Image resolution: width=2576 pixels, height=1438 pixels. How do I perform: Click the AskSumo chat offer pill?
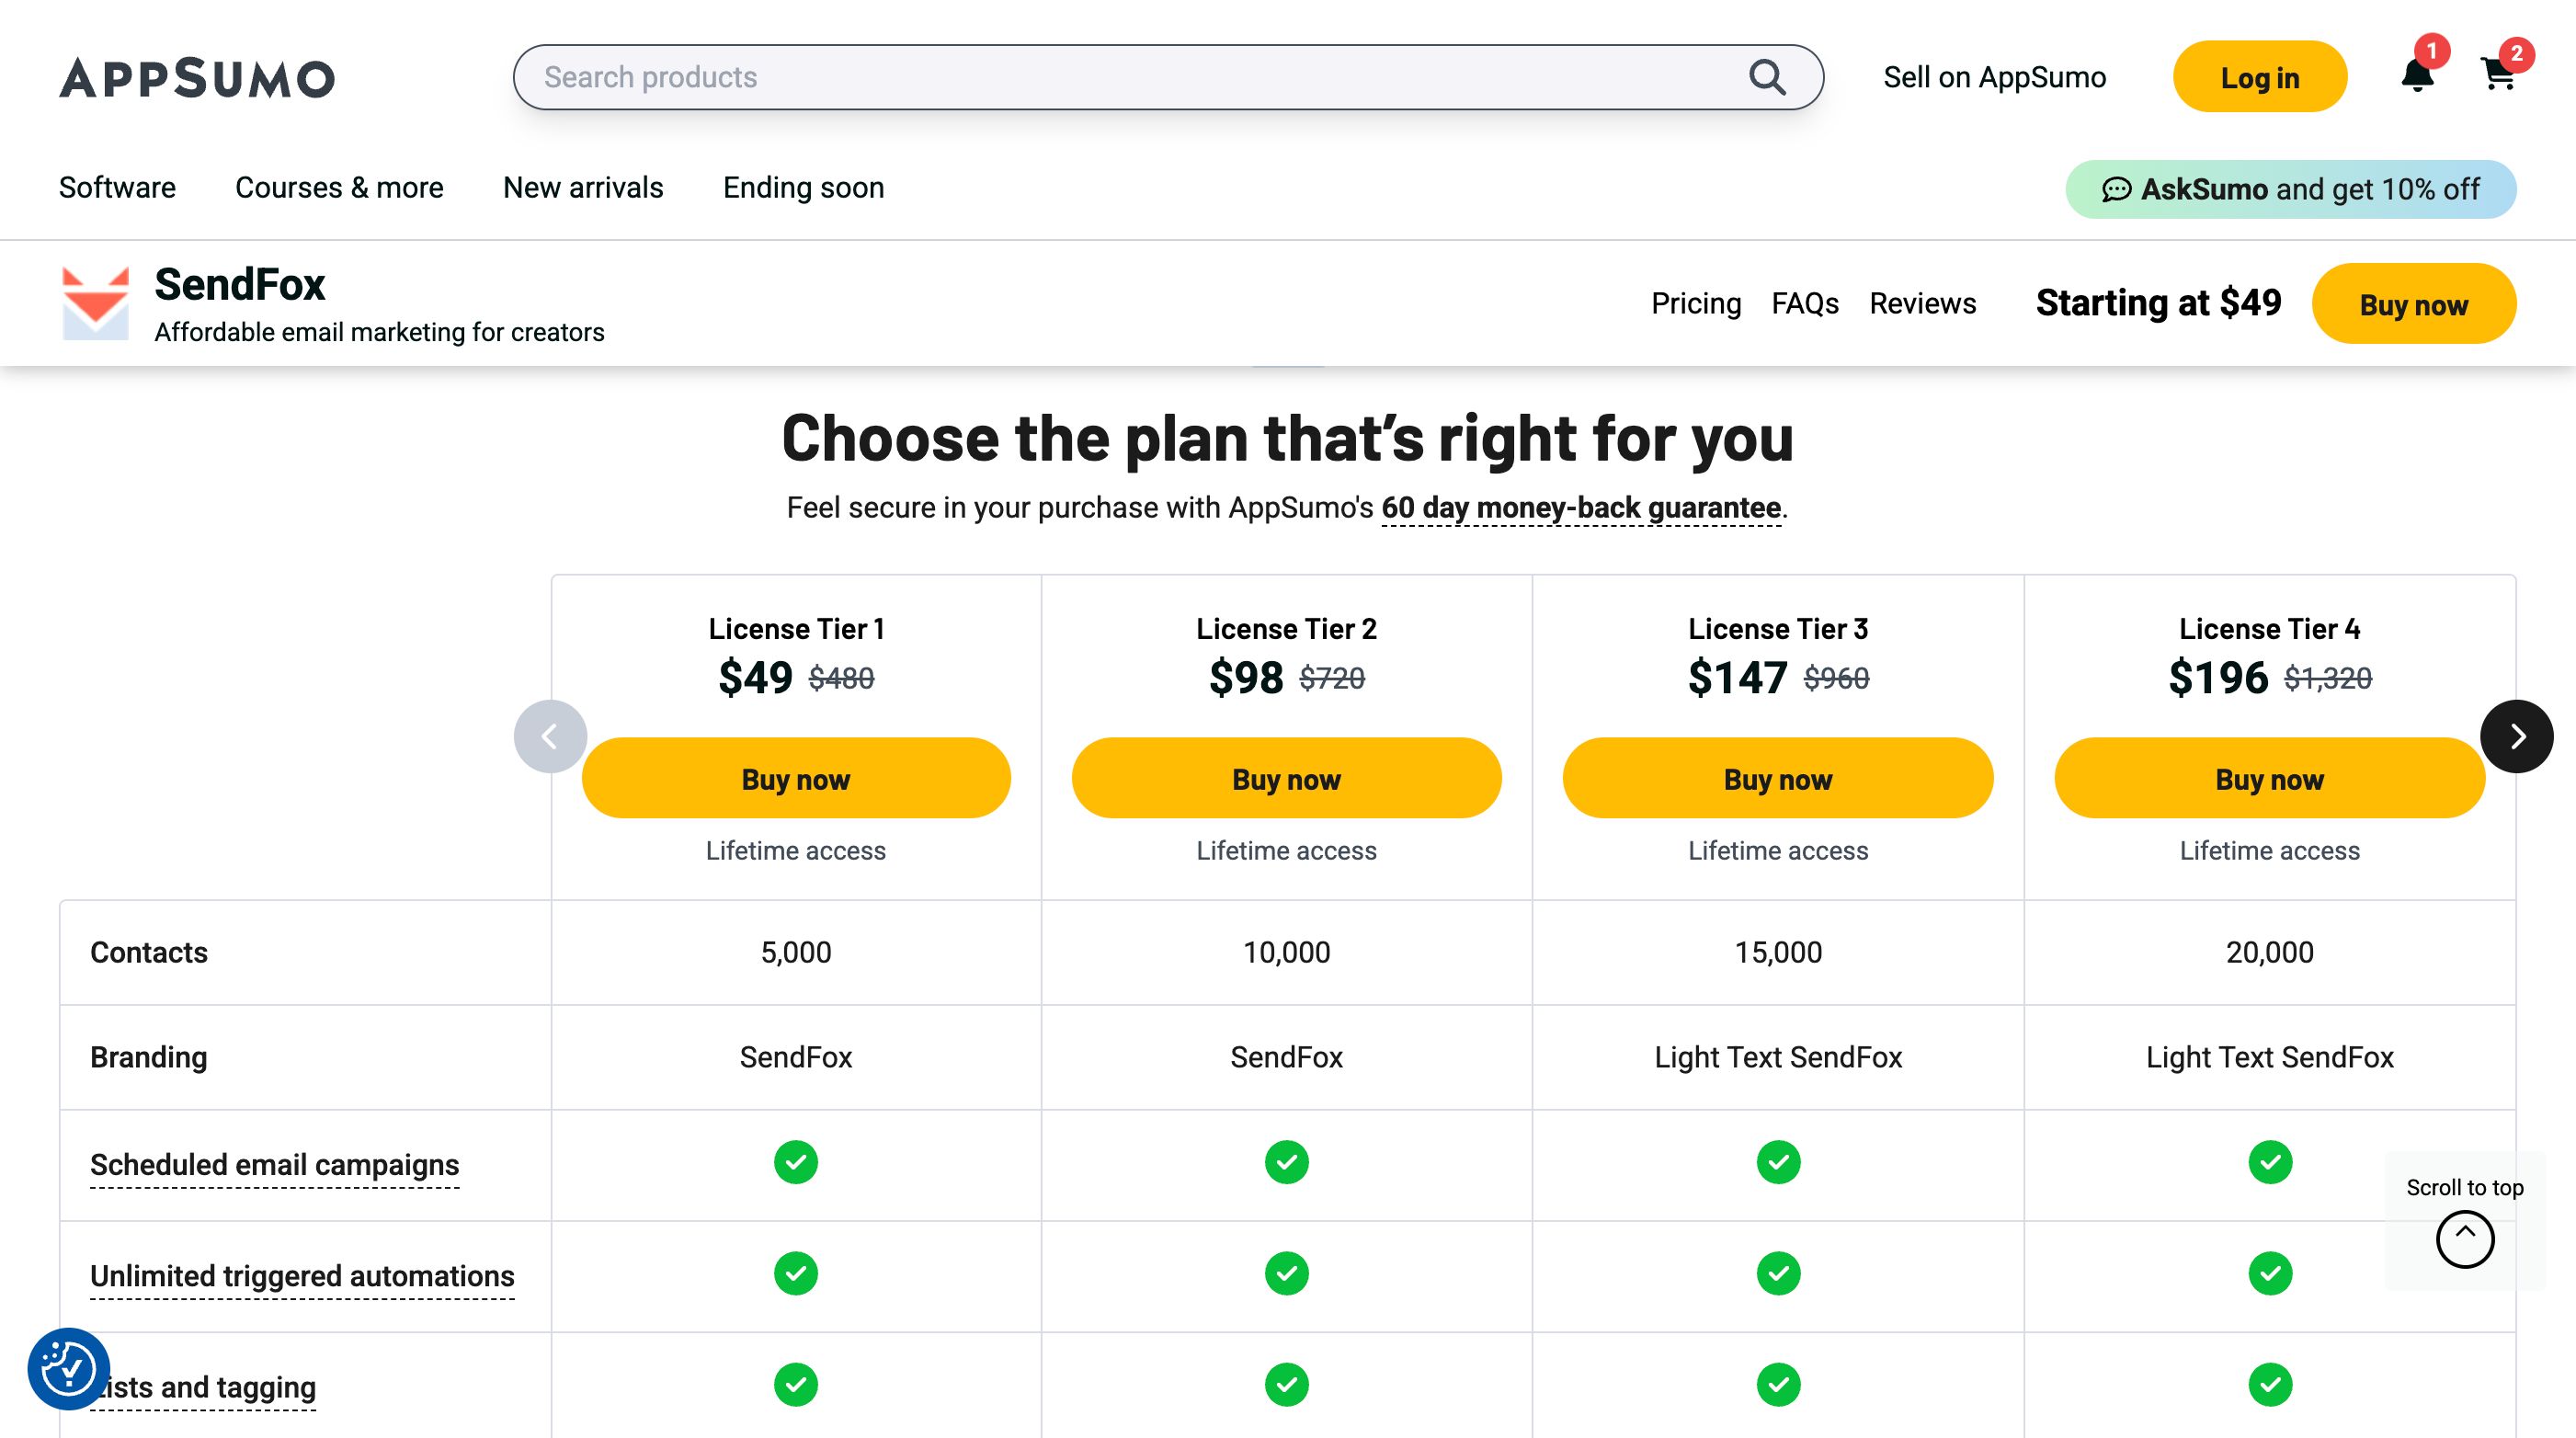pos(2290,189)
